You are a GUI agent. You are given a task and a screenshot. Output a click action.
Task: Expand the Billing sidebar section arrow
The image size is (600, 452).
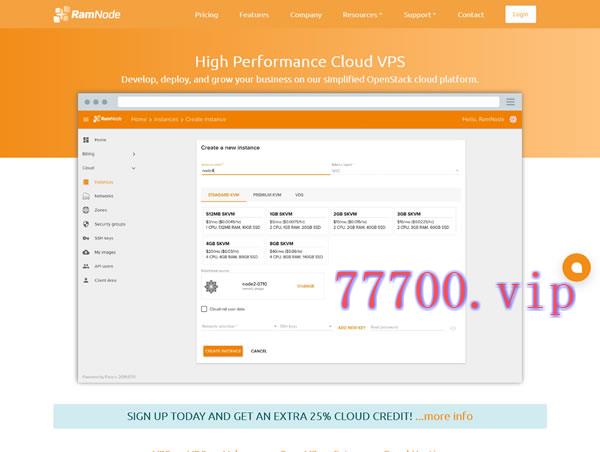(x=134, y=154)
